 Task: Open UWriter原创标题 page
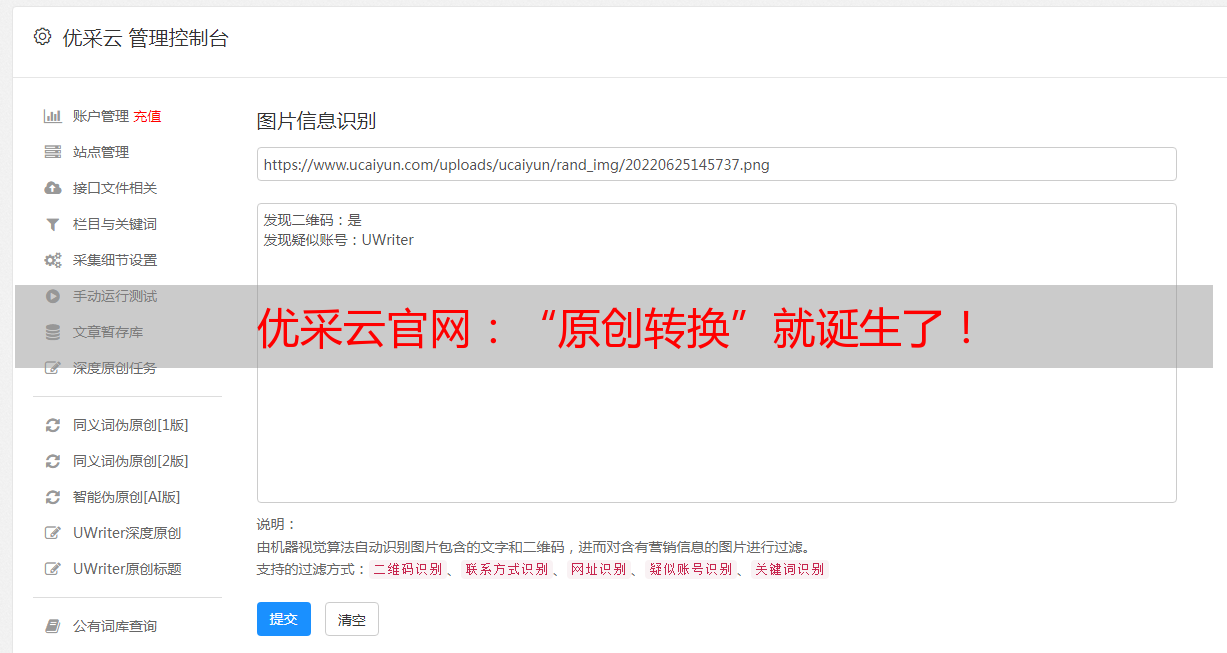pos(127,569)
